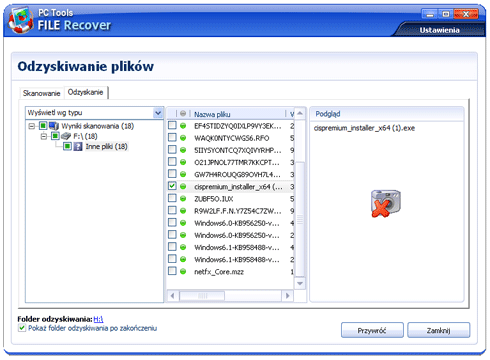The height and width of the screenshot is (360, 490).
Task: Click the question-mark icon beside Inne pliki
Action: coord(78,146)
